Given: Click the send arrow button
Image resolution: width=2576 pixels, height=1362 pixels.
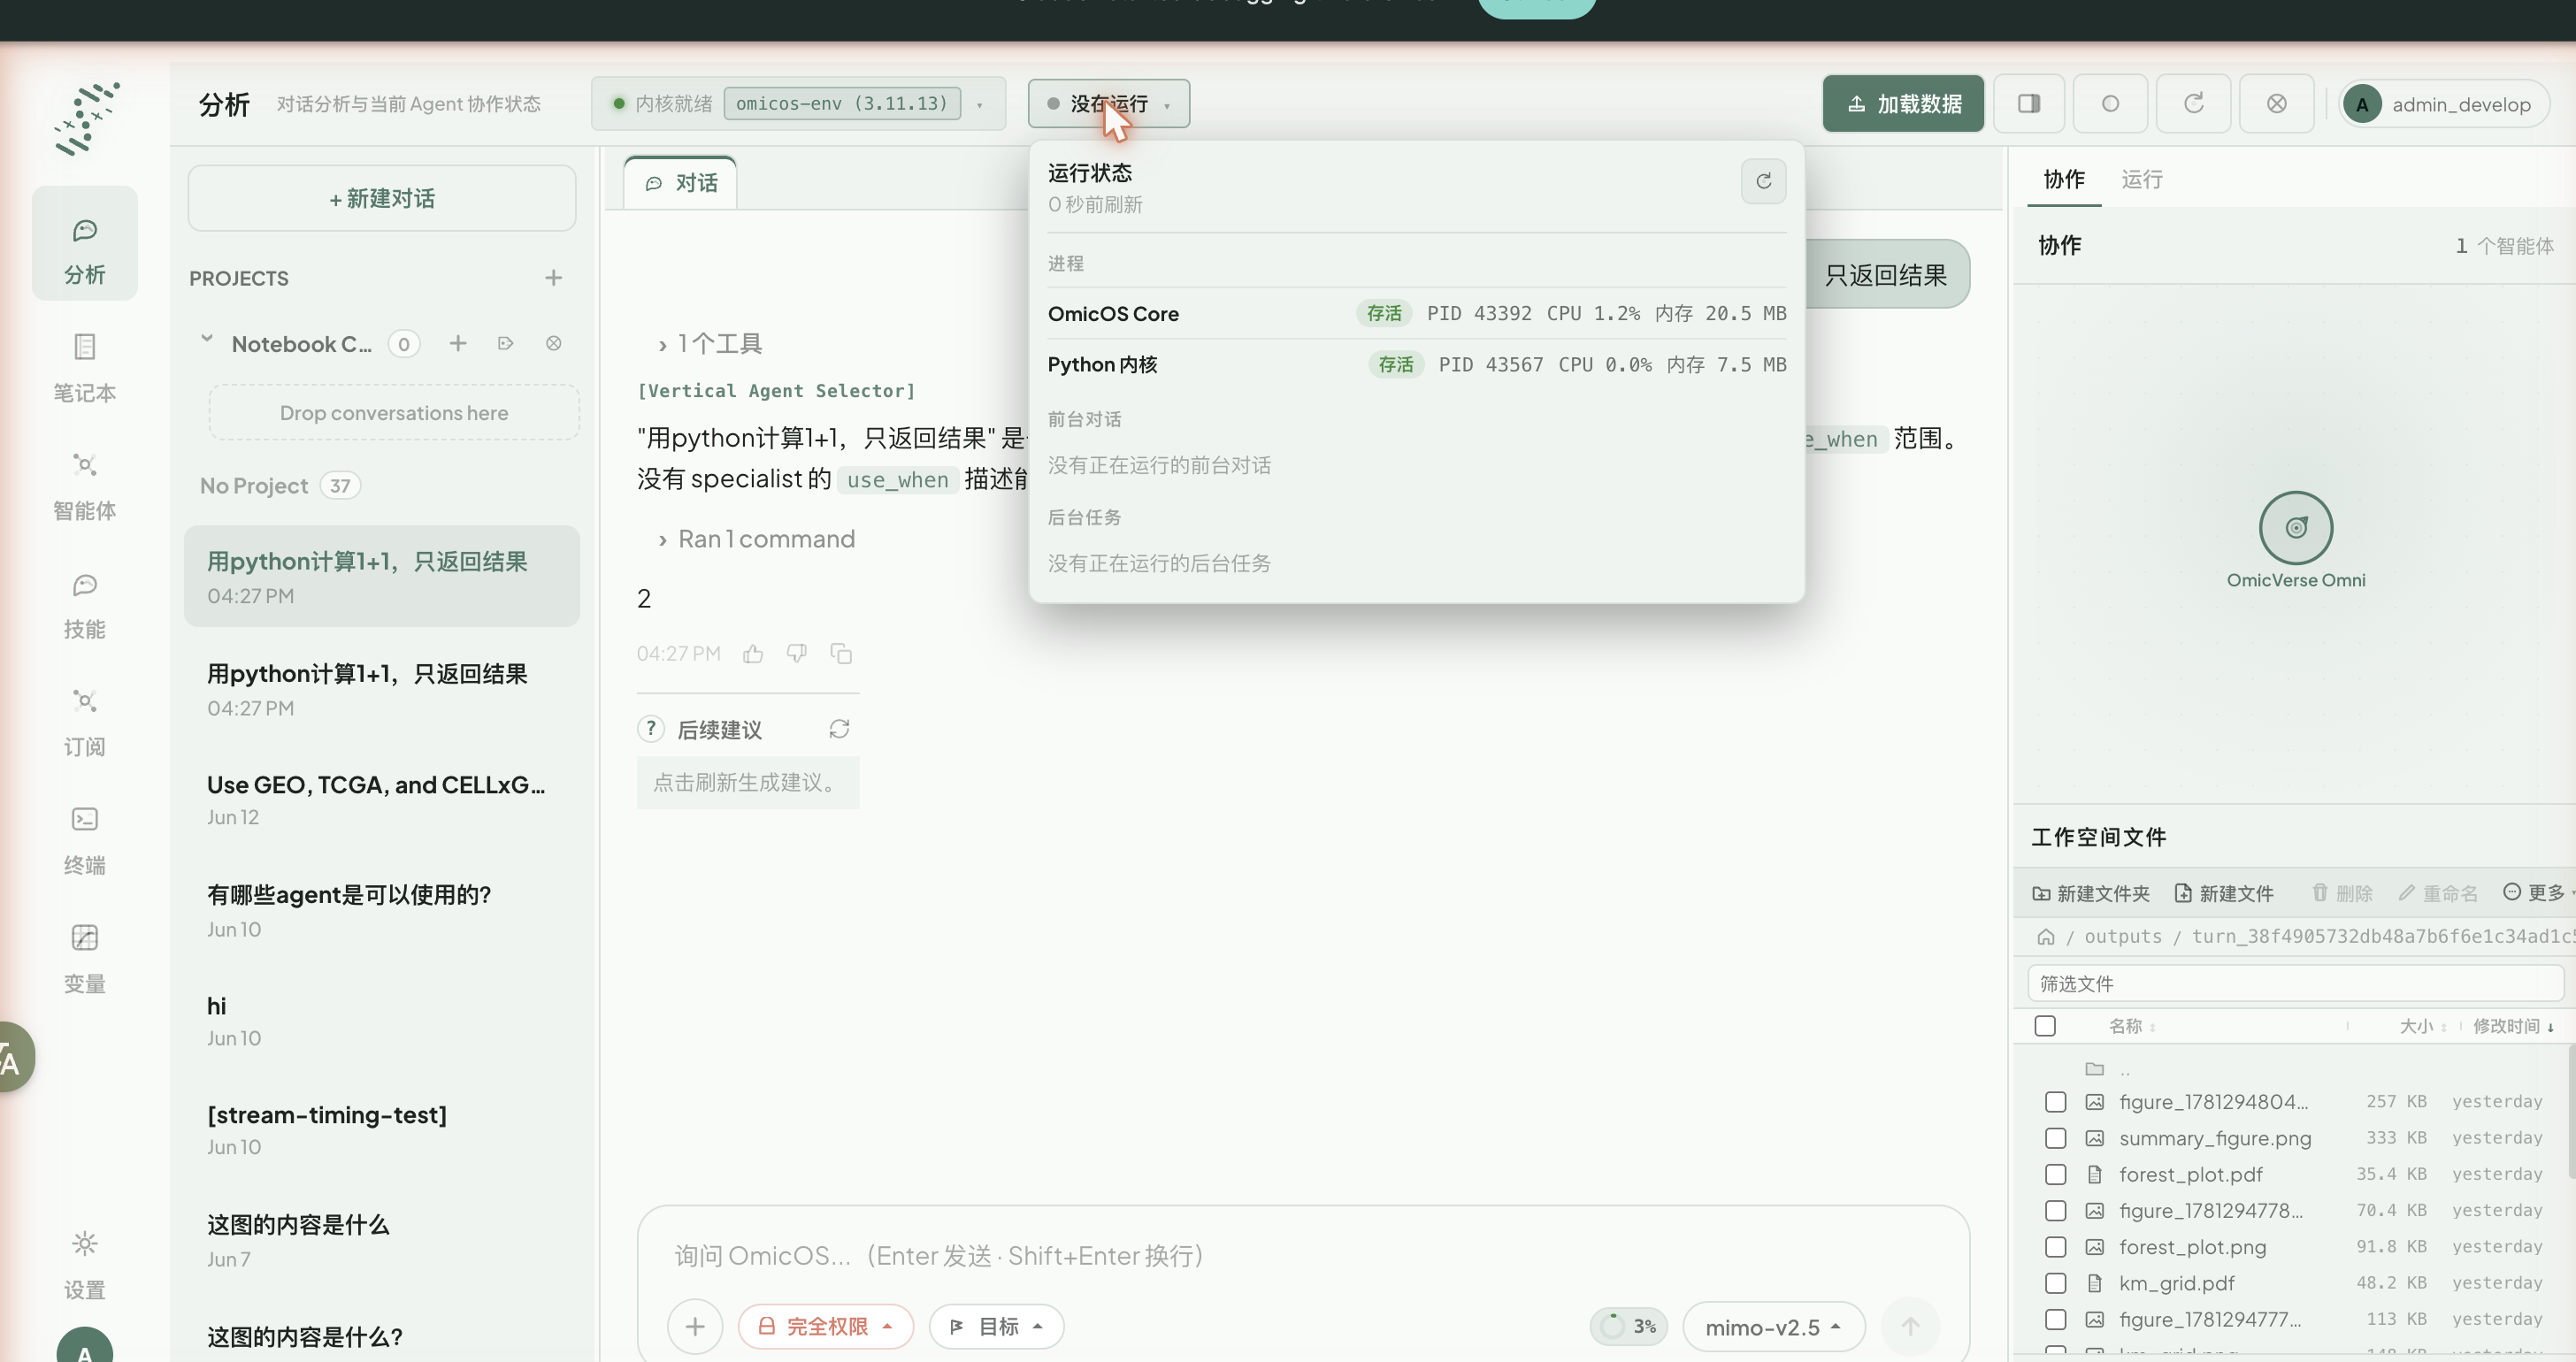Looking at the screenshot, I should click(1910, 1326).
